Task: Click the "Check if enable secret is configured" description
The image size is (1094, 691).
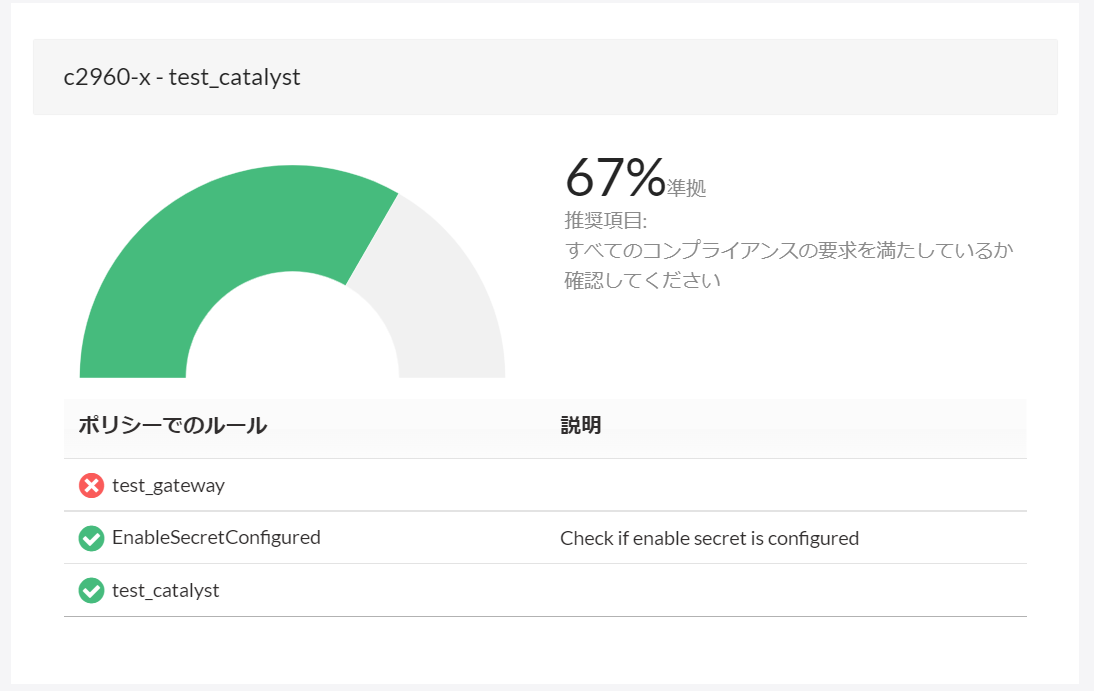Action: click(709, 539)
